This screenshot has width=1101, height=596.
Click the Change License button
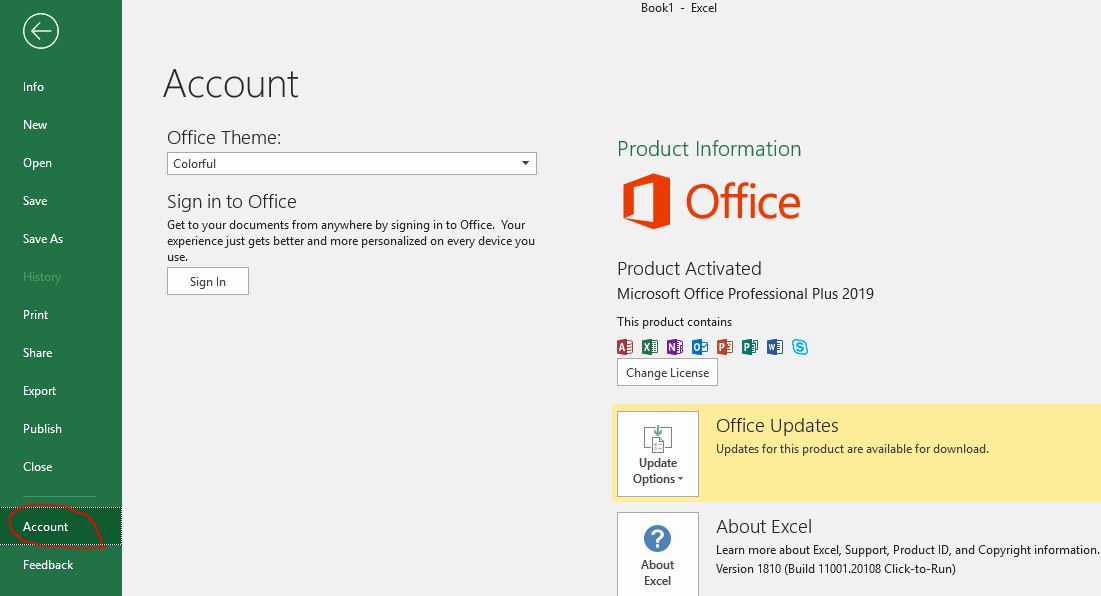pyautogui.click(x=667, y=373)
